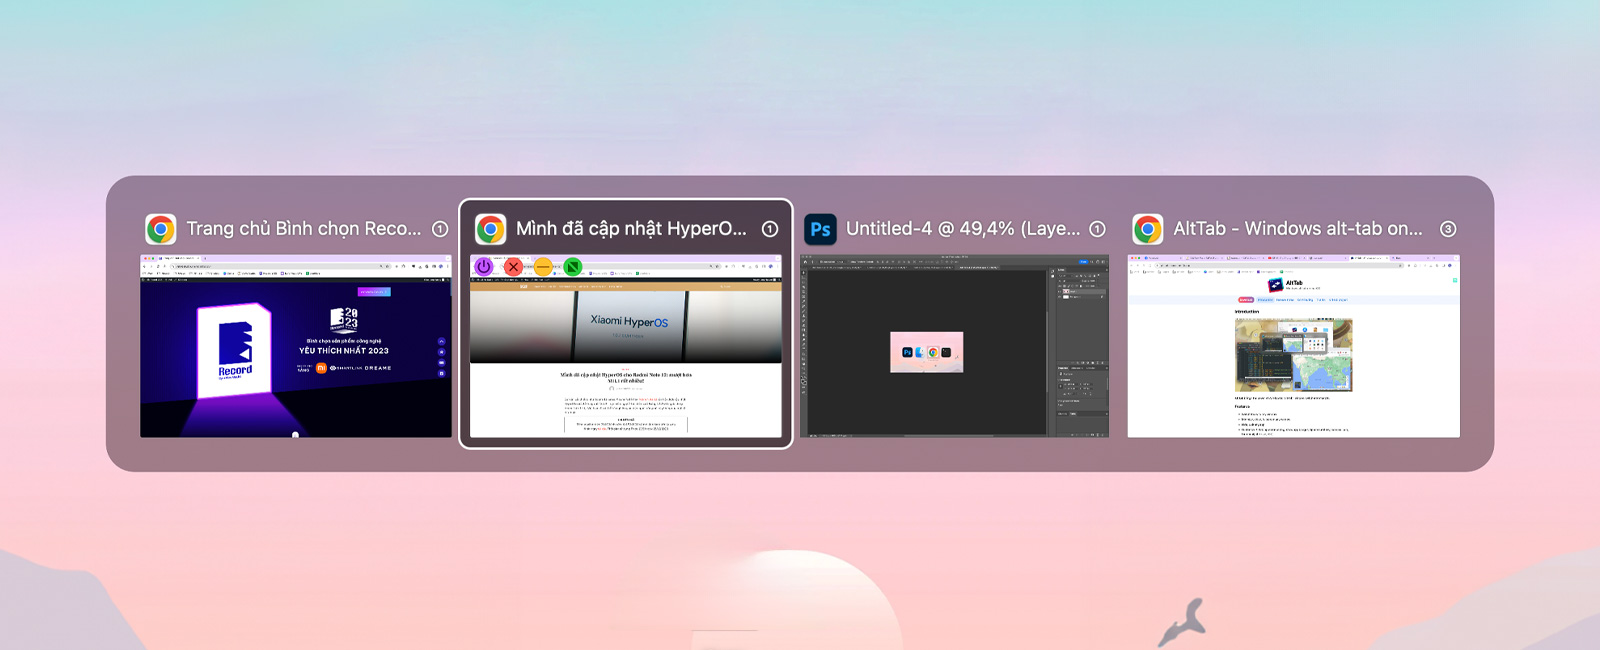The image size is (1600, 650).
Task: Click Chrome icon beside 'AltTab - Windows alt-tab'
Action: coord(1148,229)
